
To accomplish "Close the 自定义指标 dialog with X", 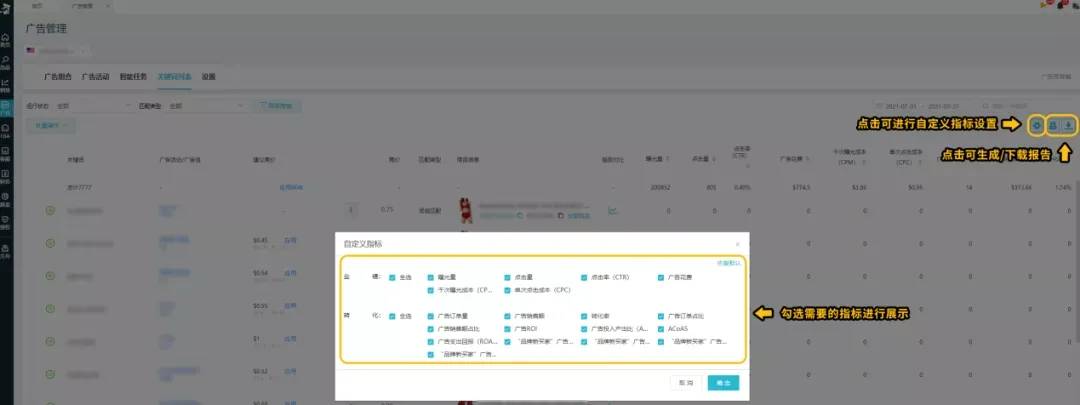I will [x=737, y=243].
